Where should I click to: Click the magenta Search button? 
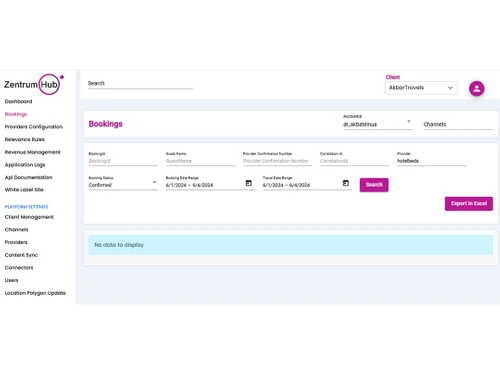click(x=374, y=185)
